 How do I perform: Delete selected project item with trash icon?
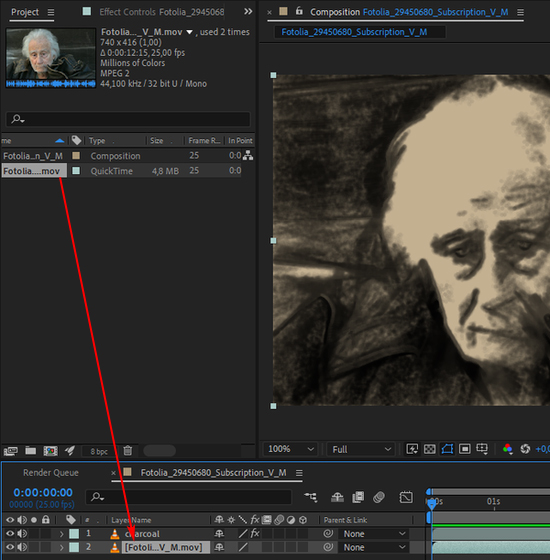tap(128, 451)
